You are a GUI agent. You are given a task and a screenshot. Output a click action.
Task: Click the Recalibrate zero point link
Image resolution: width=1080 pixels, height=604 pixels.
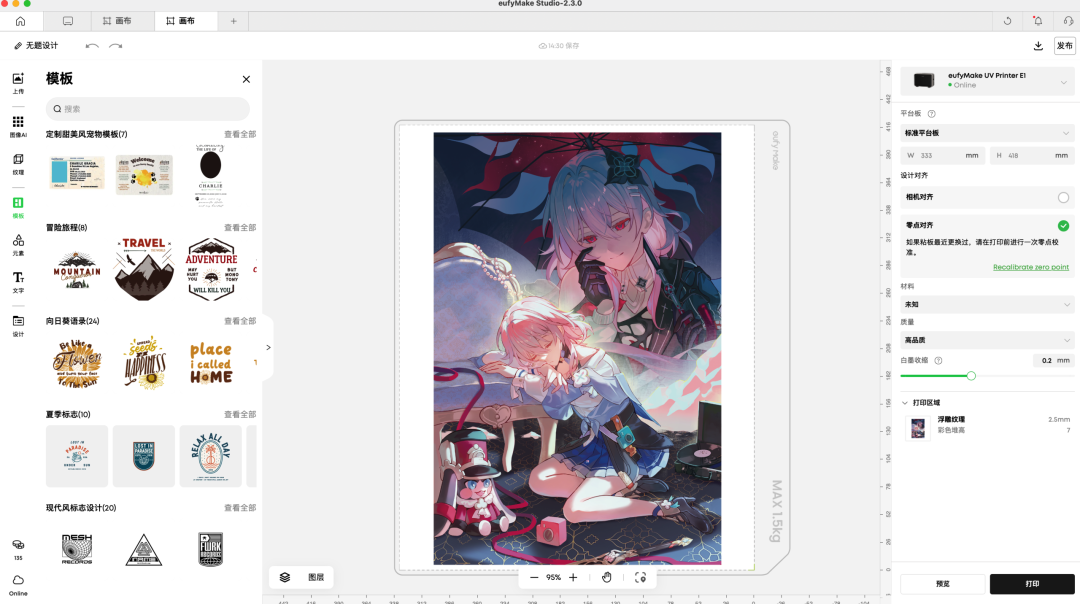(x=1030, y=267)
